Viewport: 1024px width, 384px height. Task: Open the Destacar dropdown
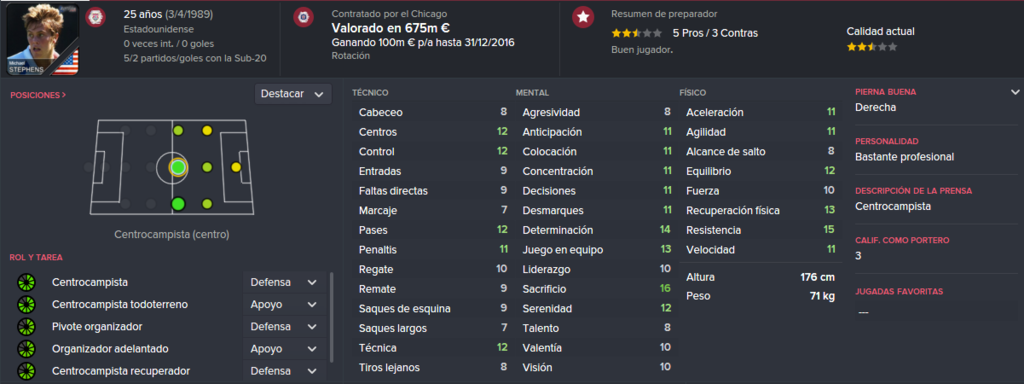tap(293, 94)
